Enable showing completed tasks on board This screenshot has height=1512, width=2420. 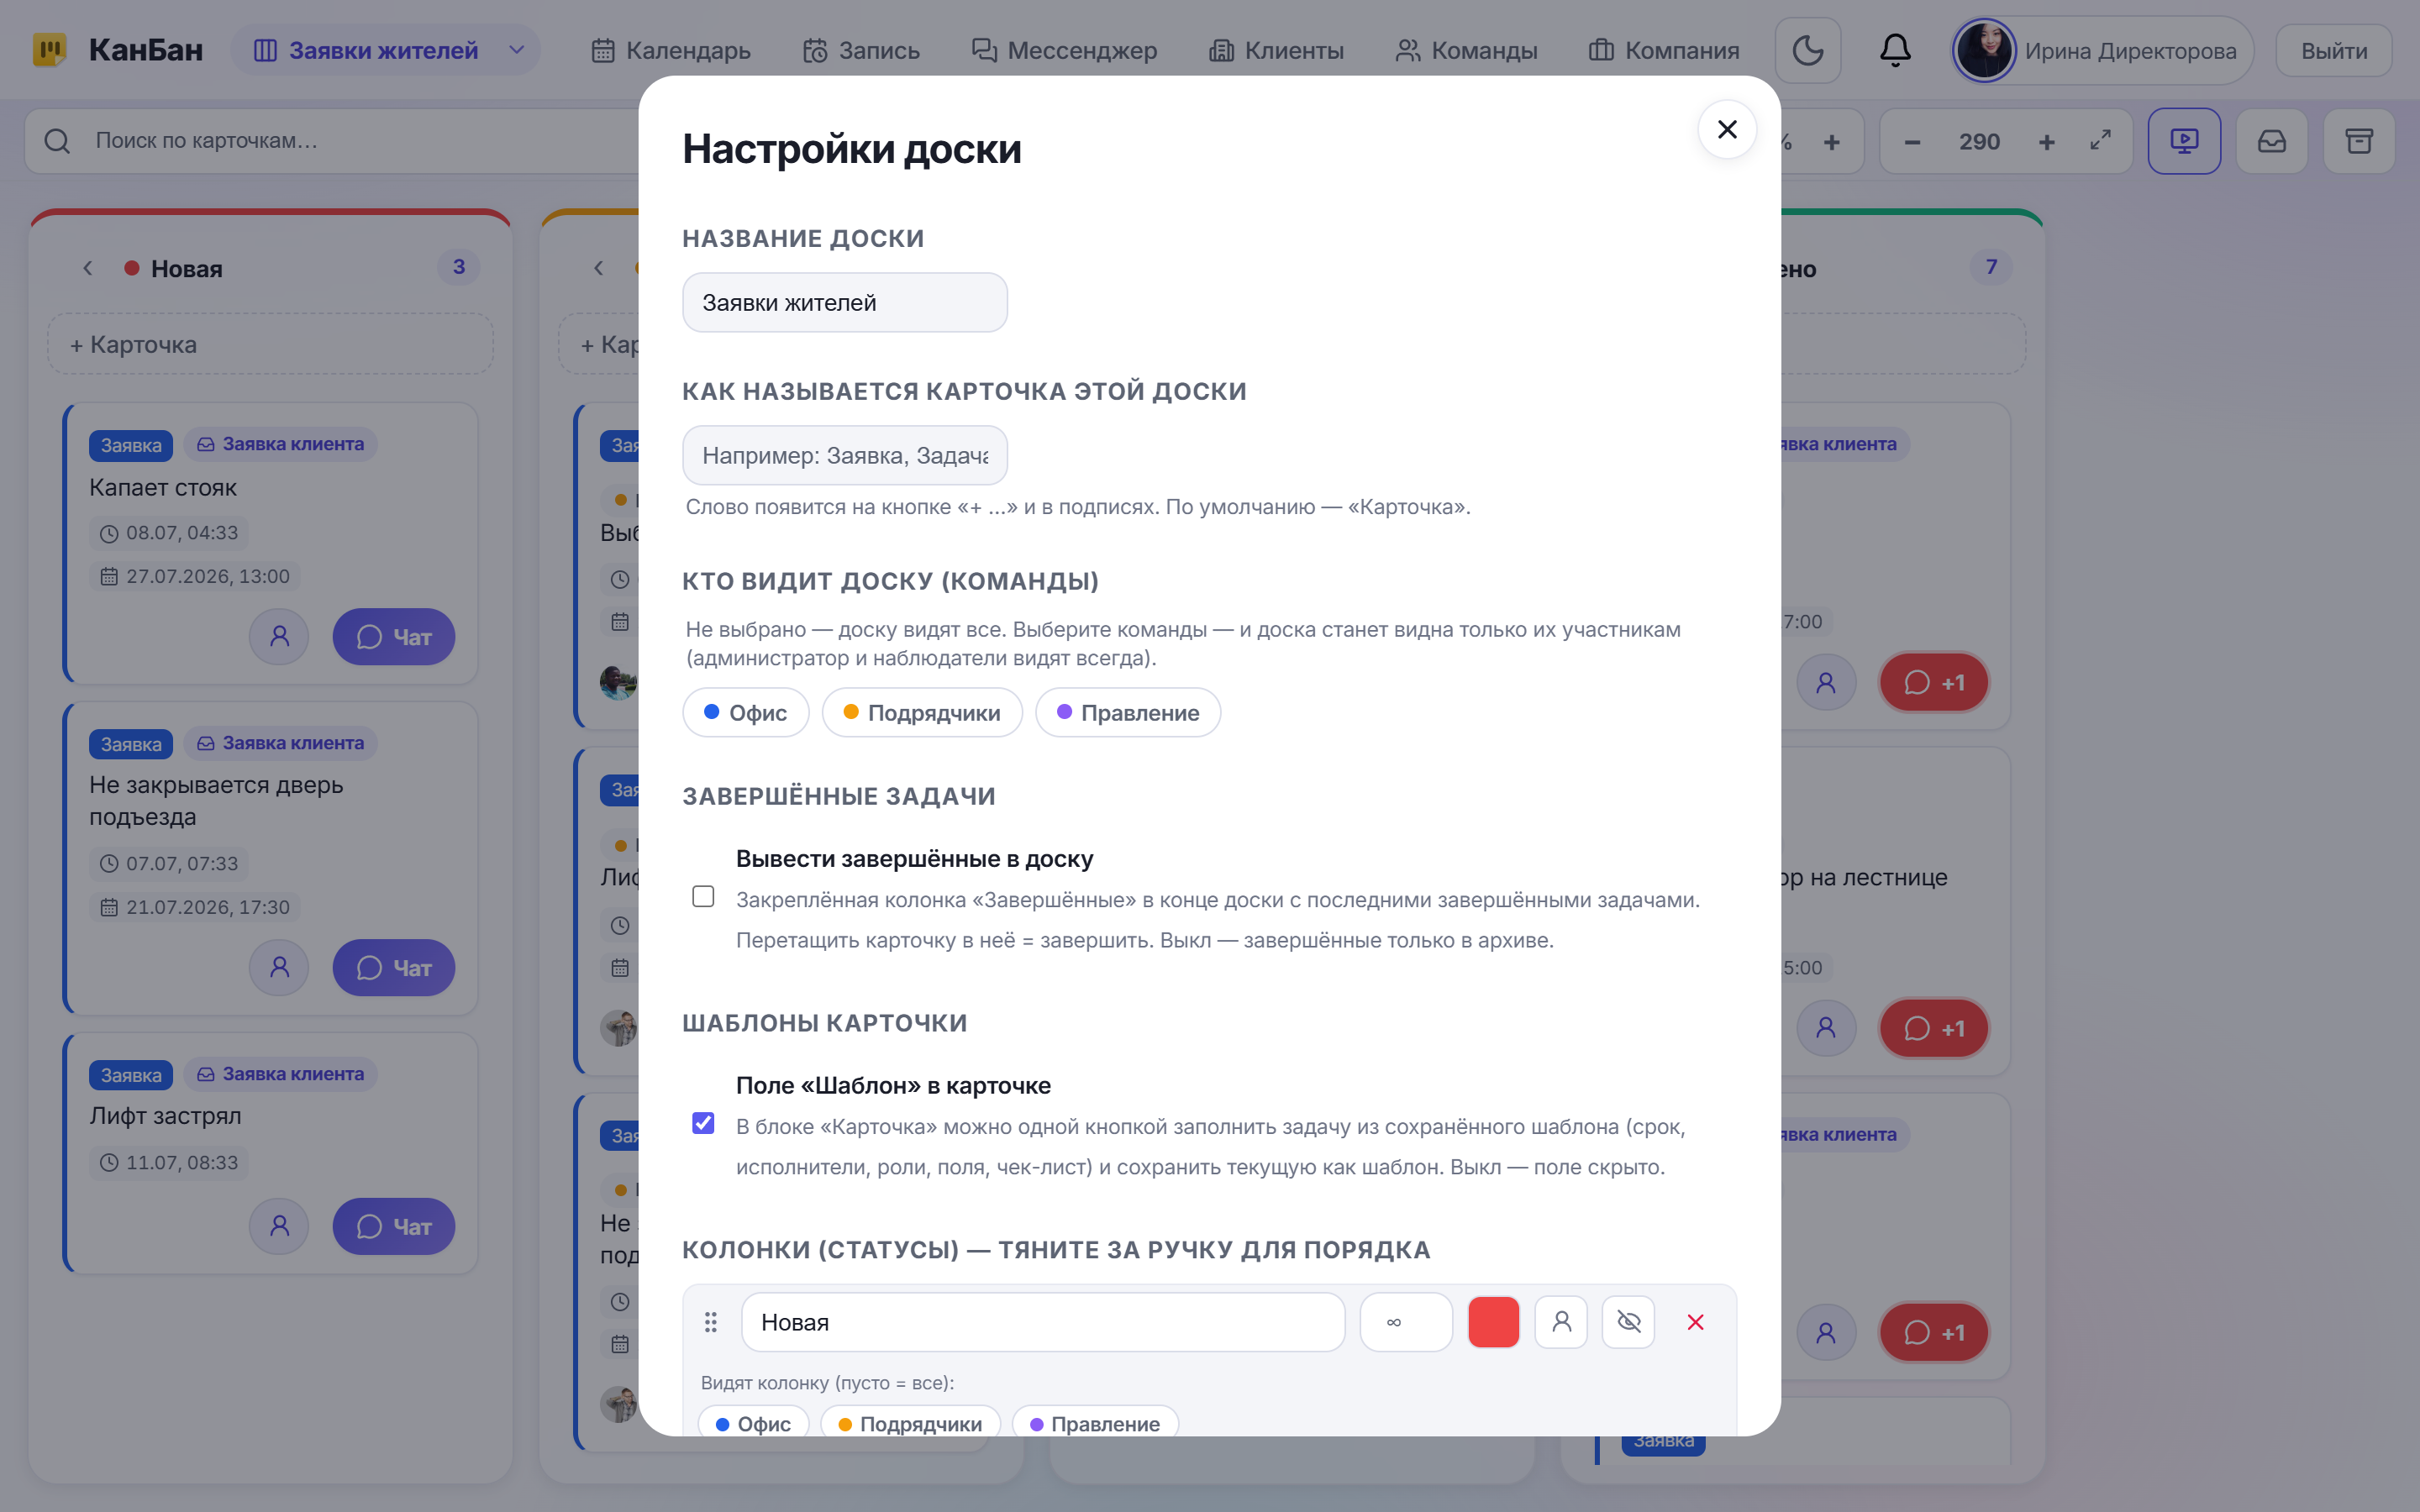pos(703,897)
